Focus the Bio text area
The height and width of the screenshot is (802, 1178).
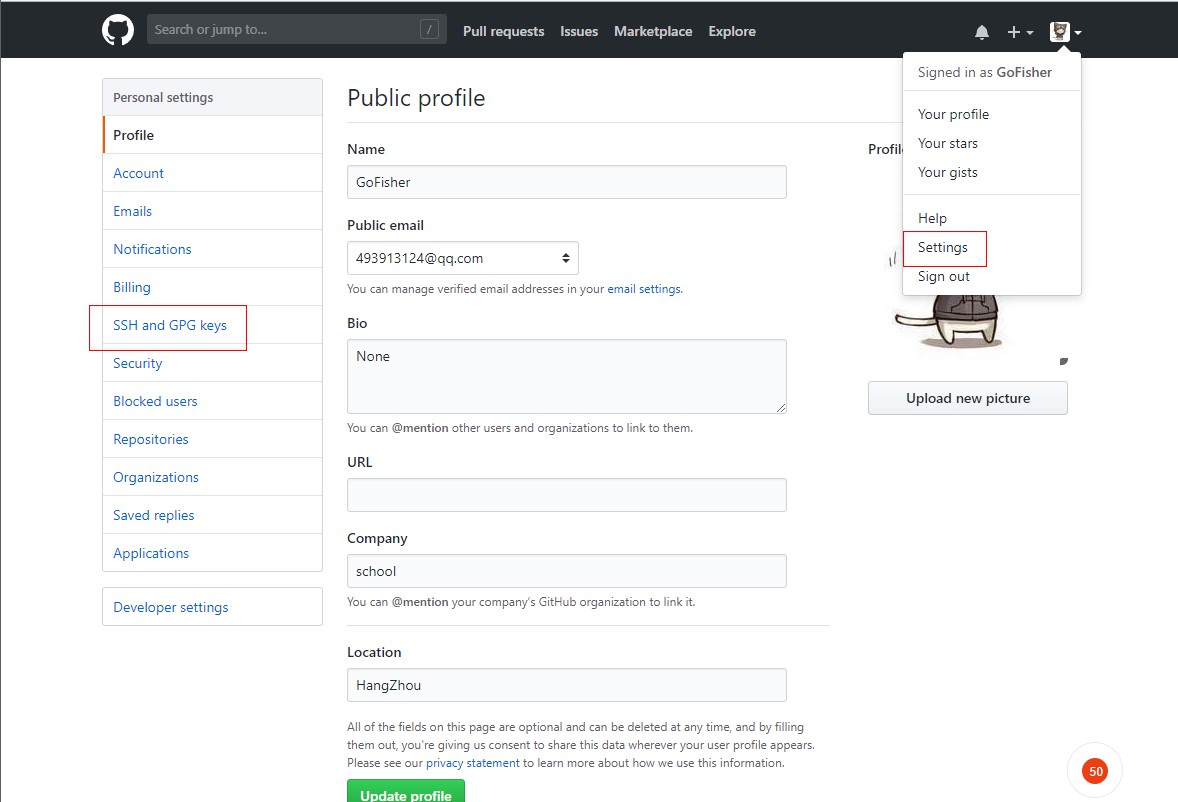tap(567, 376)
